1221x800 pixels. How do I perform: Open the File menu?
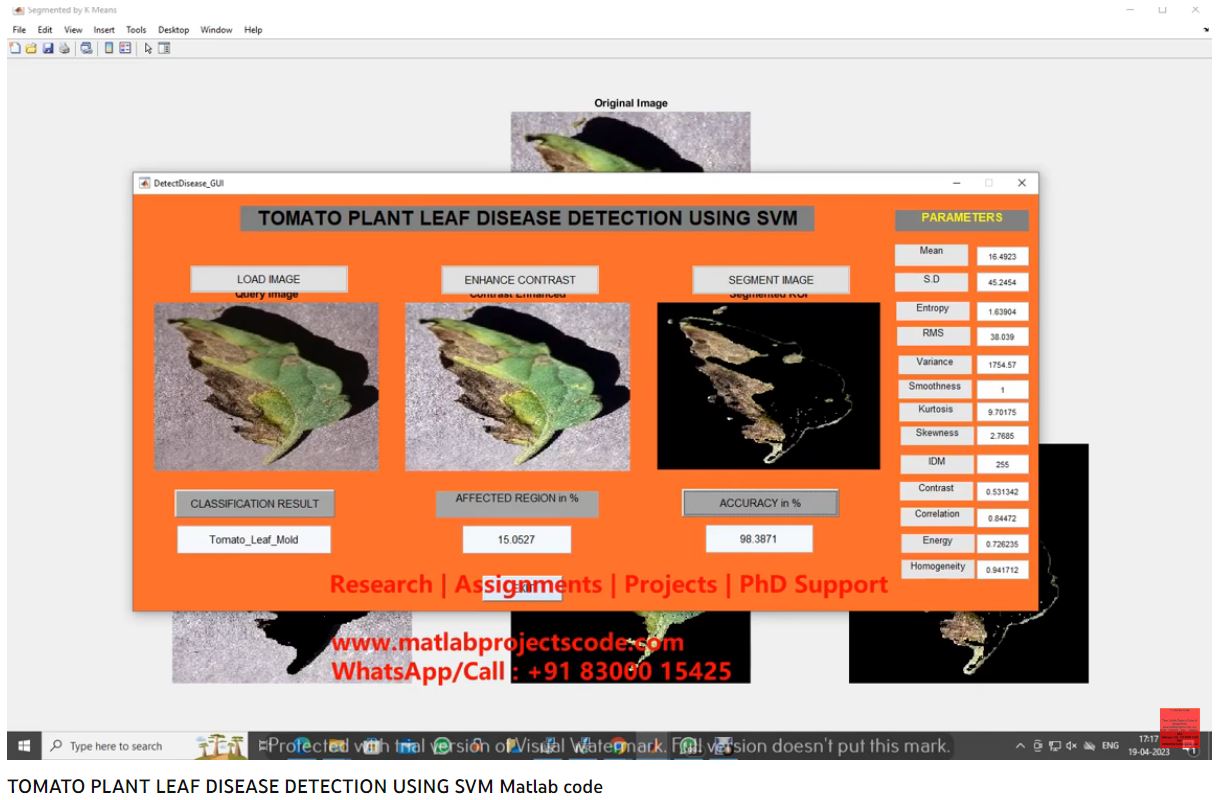click(x=19, y=30)
